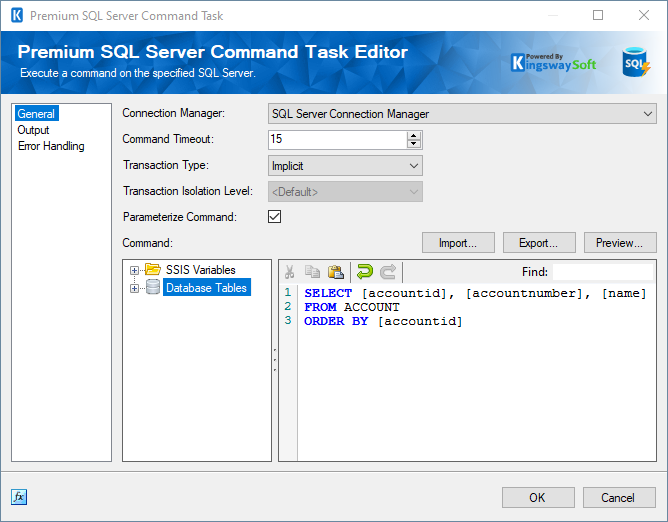The width and height of the screenshot is (668, 522).
Task: Switch to the Error Handling page
Action: [x=51, y=146]
